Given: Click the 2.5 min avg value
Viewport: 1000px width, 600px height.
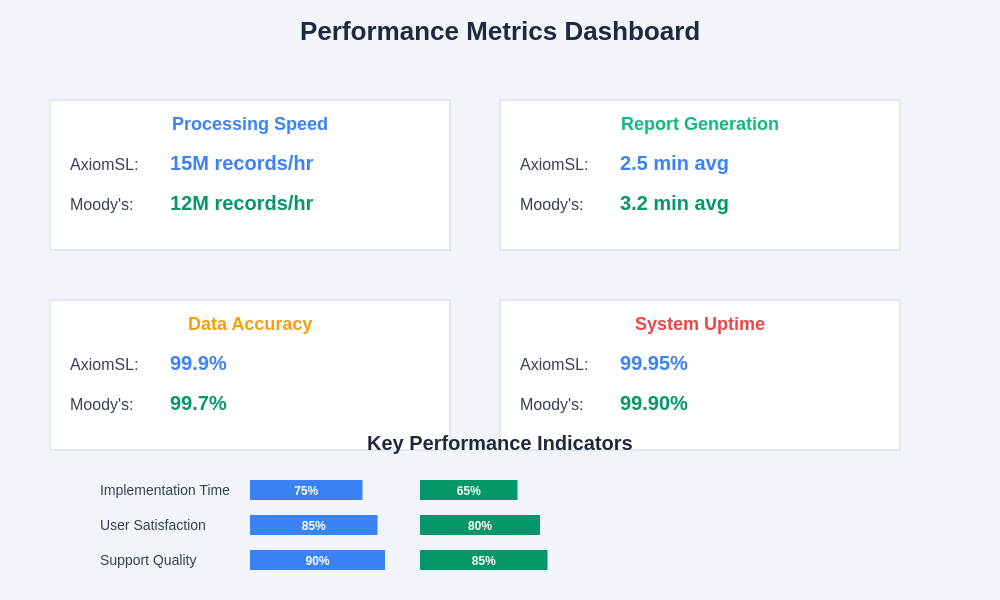Looking at the screenshot, I should point(674,163).
